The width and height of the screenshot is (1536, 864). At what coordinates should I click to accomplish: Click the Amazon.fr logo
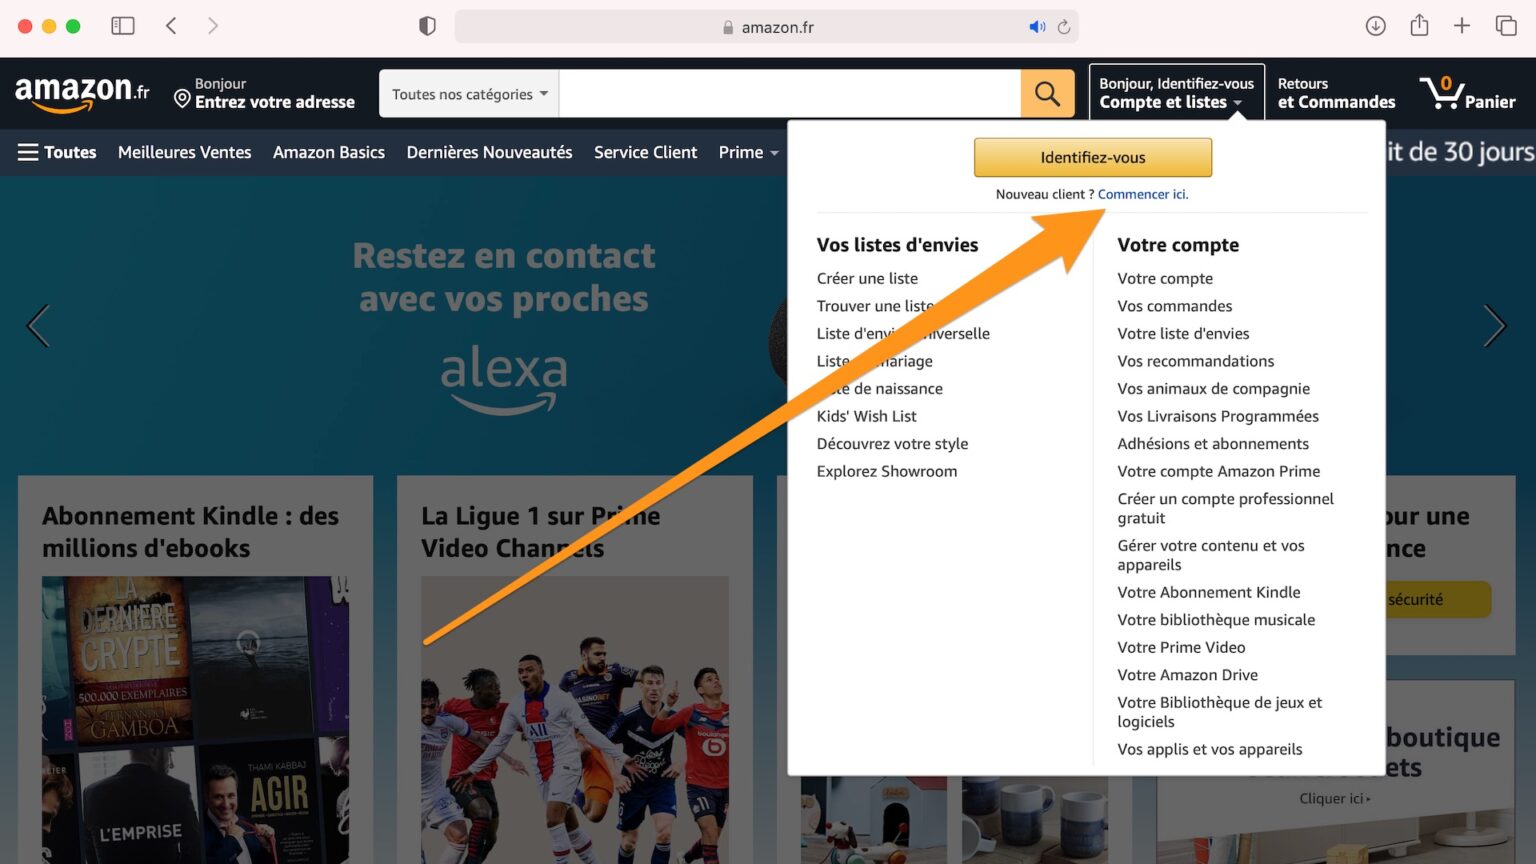click(x=82, y=93)
